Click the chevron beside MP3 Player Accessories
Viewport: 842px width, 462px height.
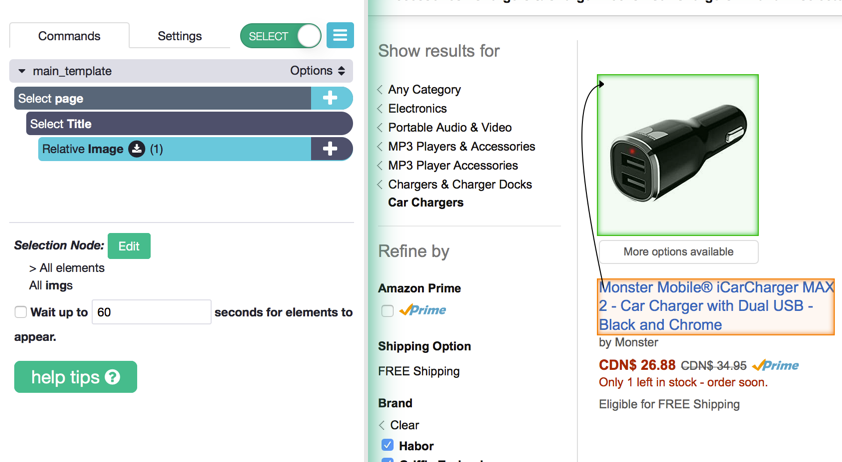[380, 165]
